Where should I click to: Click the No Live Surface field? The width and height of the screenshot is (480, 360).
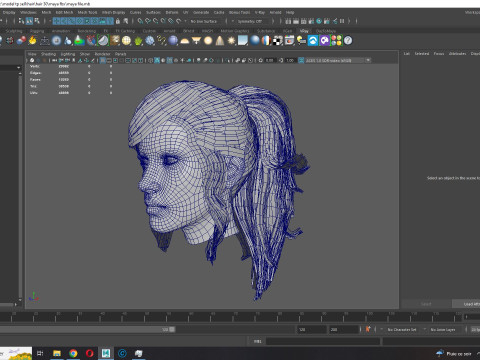coord(204,21)
